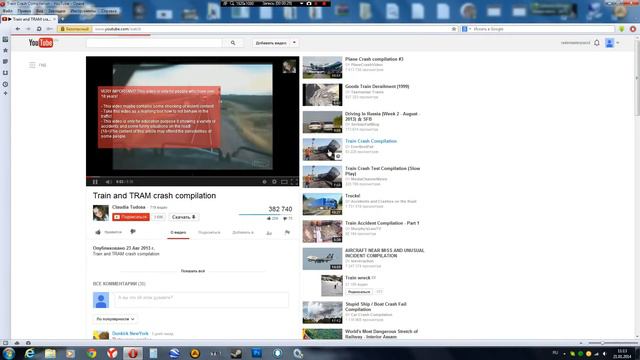Open the 'AIRCRAFT NEAR MISS' suggested video
This screenshot has width=640, height=360.
click(x=384, y=253)
